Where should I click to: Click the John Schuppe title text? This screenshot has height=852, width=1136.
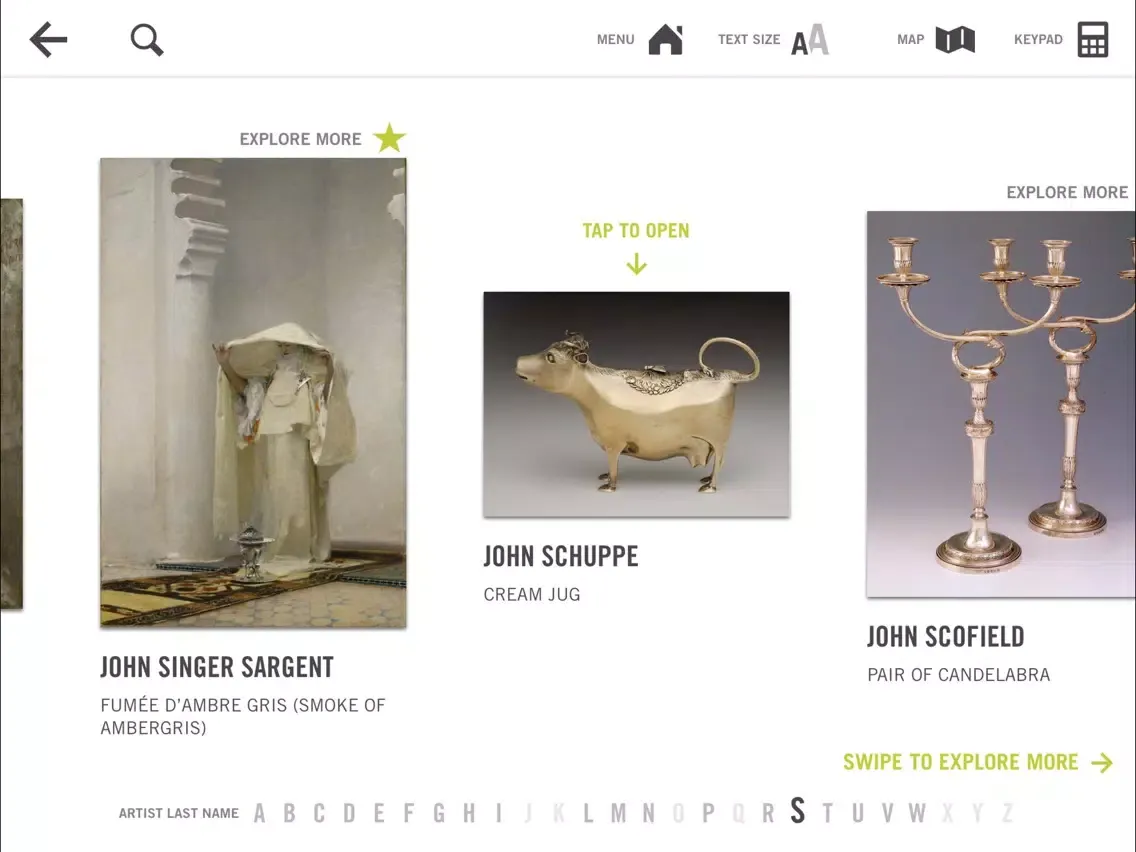(561, 556)
